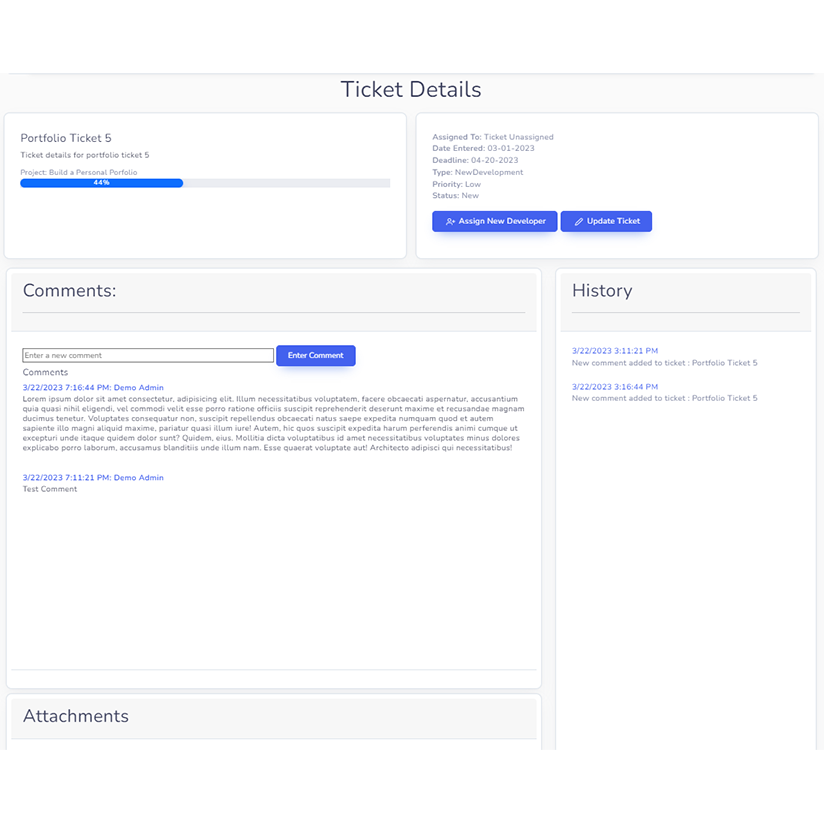Click history entry 3/22/2023 3:11:21 PM
The image size is (824, 824).
click(615, 351)
